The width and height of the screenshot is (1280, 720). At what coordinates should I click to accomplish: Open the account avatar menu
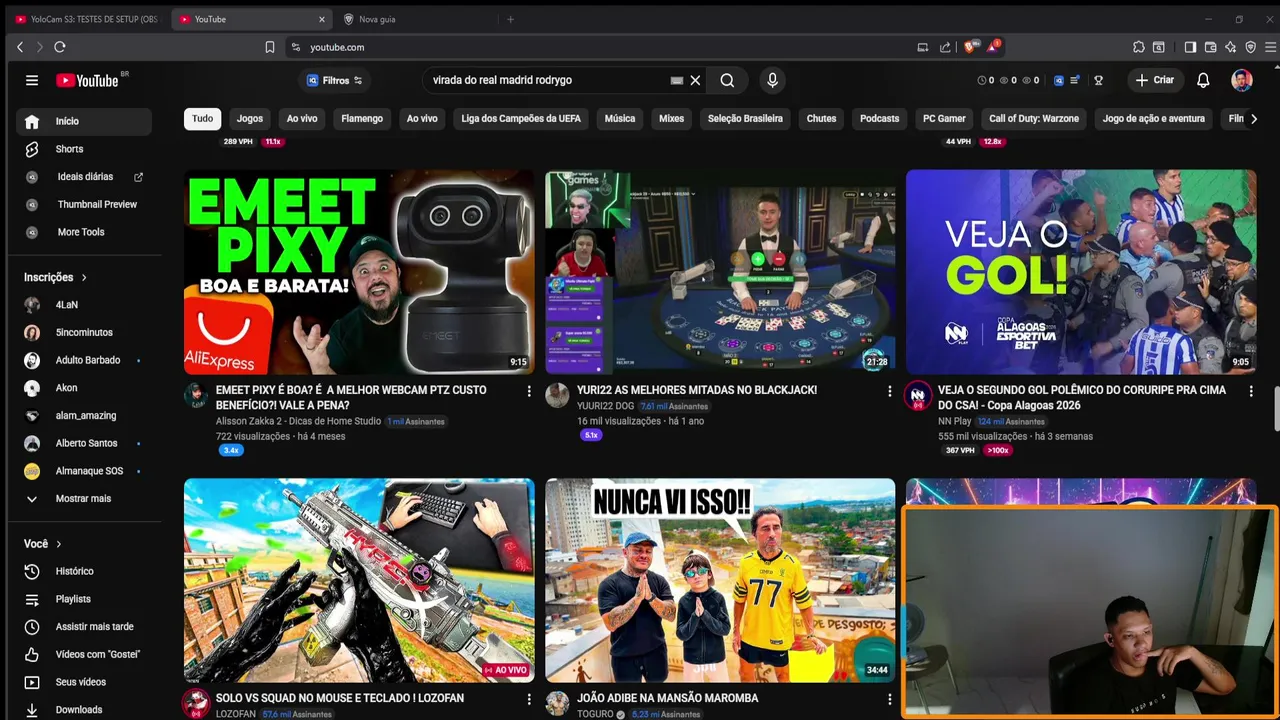(1241, 80)
